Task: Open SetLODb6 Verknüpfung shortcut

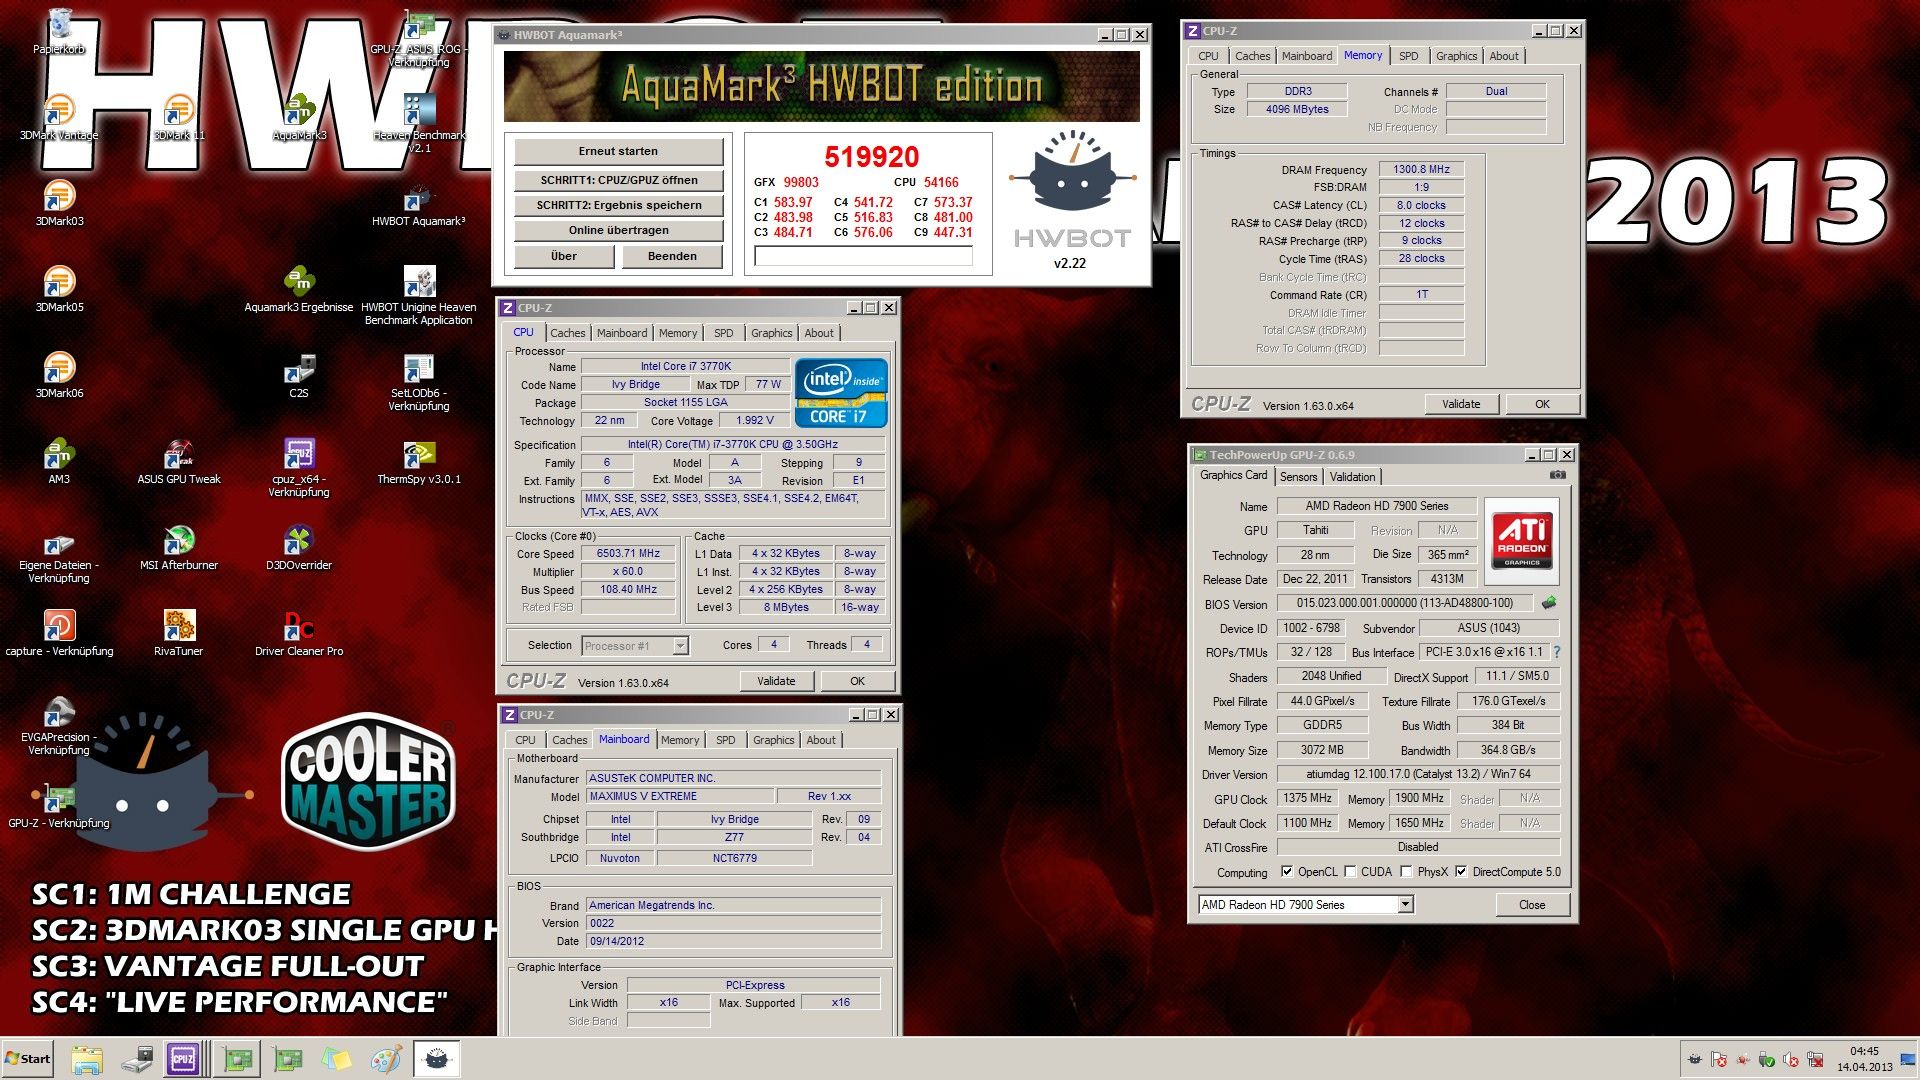Action: click(419, 380)
